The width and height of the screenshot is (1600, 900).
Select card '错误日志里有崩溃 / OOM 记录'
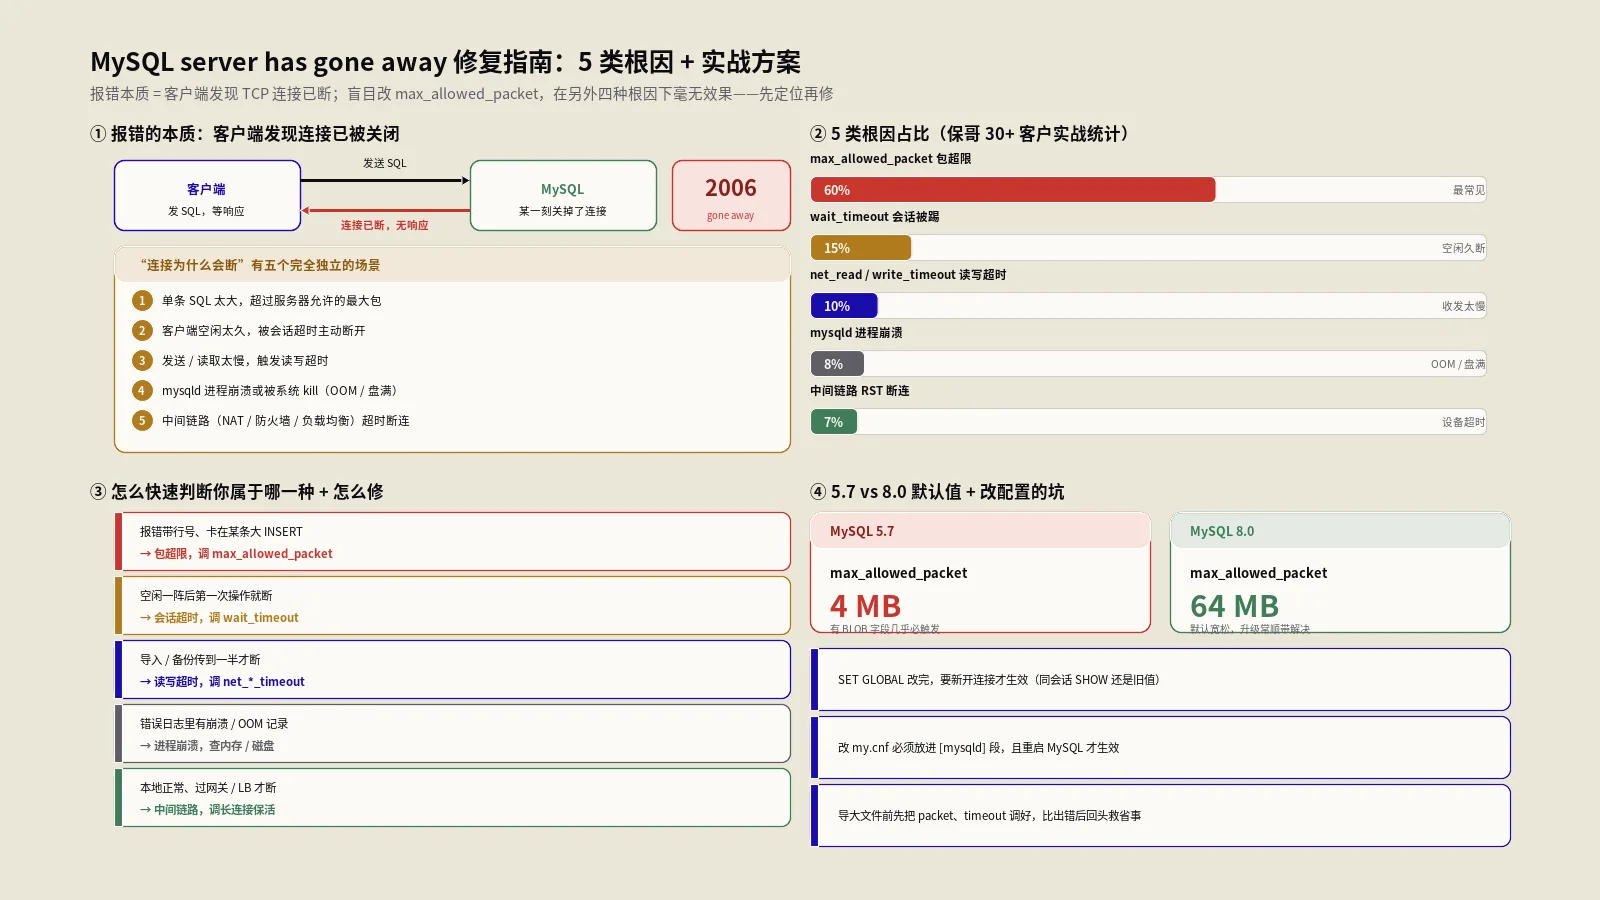453,734
